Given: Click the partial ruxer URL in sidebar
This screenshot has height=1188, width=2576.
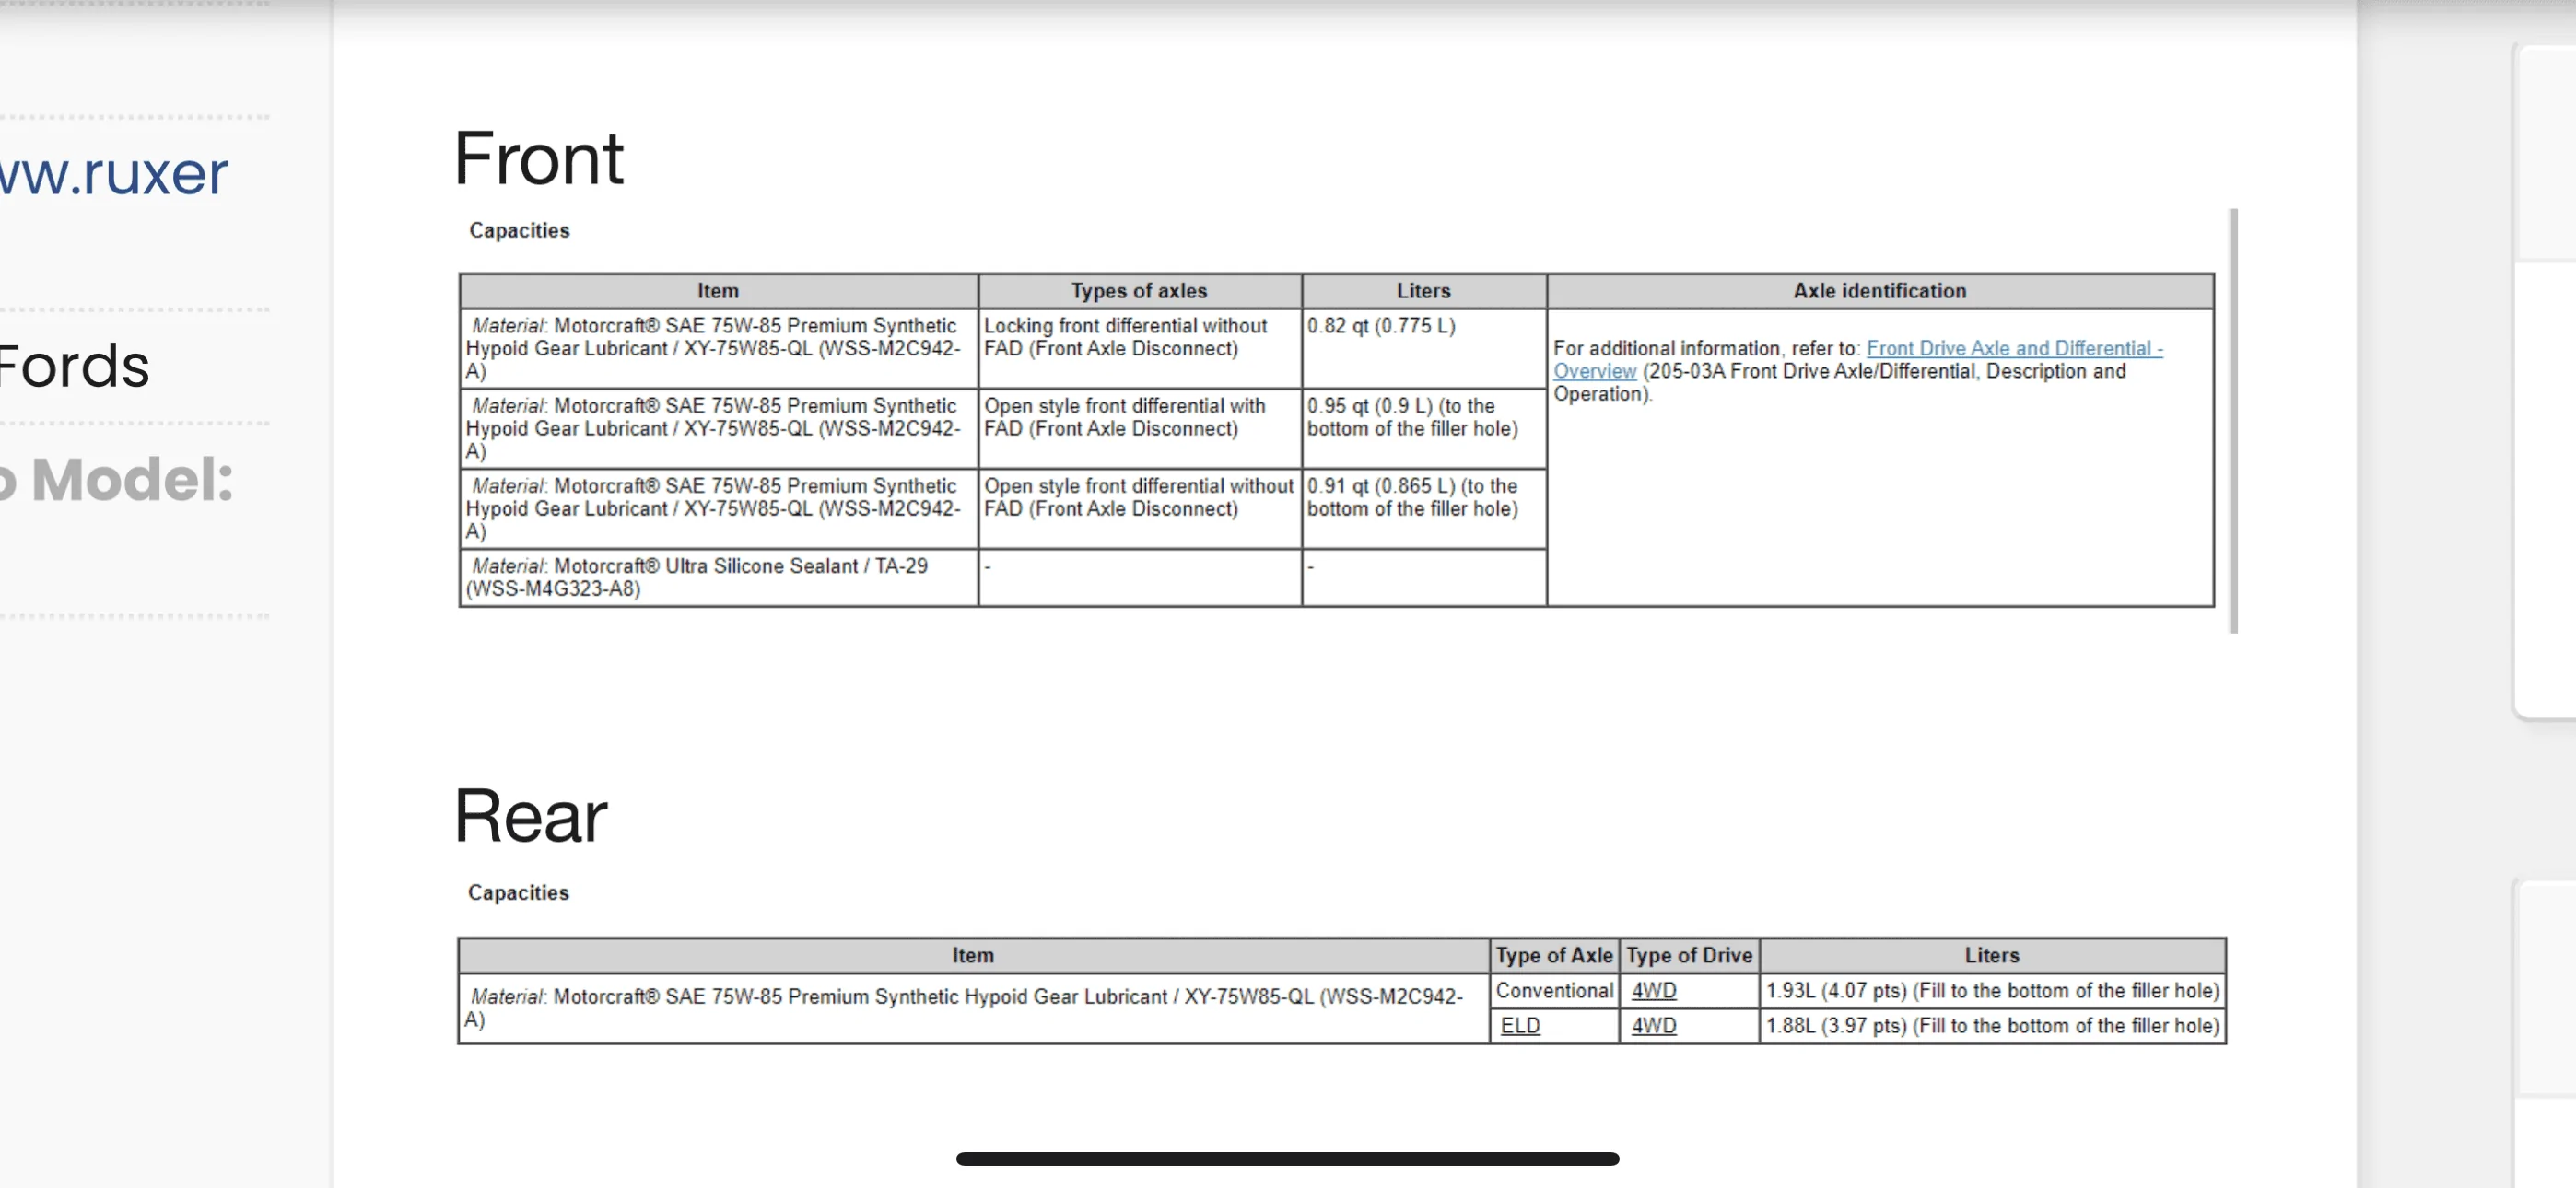Looking at the screenshot, I should tap(114, 173).
